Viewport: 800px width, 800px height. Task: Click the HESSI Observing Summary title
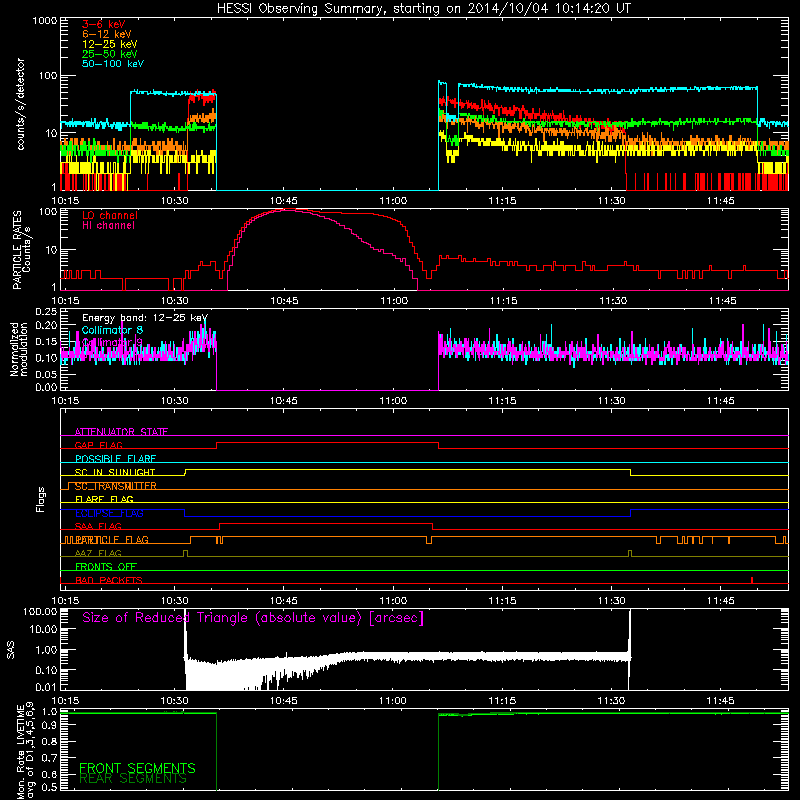click(424, 9)
